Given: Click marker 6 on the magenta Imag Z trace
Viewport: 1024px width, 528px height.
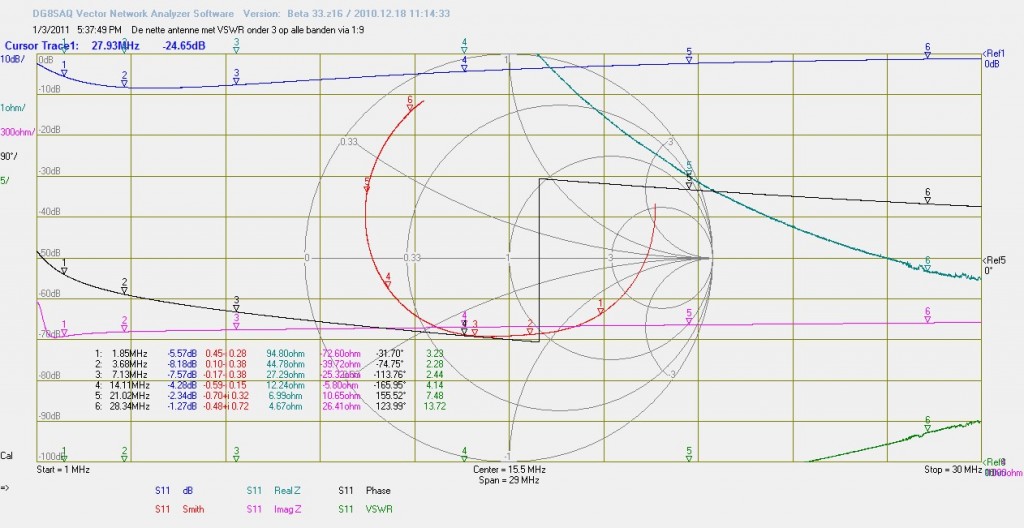Looking at the screenshot, I should (927, 316).
